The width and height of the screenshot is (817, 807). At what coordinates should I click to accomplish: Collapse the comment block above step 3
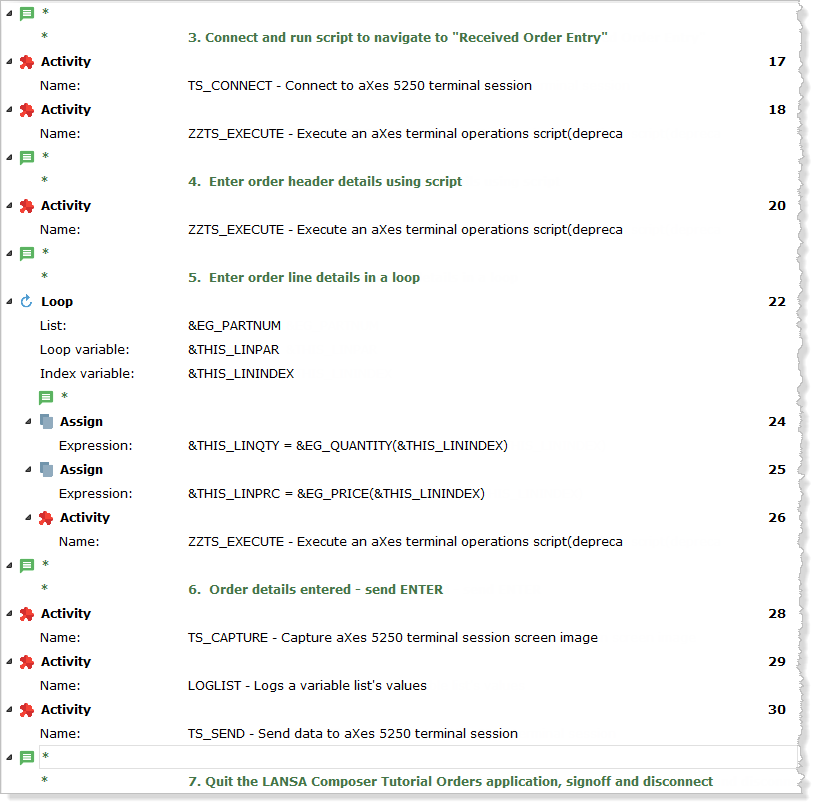[x=9, y=14]
